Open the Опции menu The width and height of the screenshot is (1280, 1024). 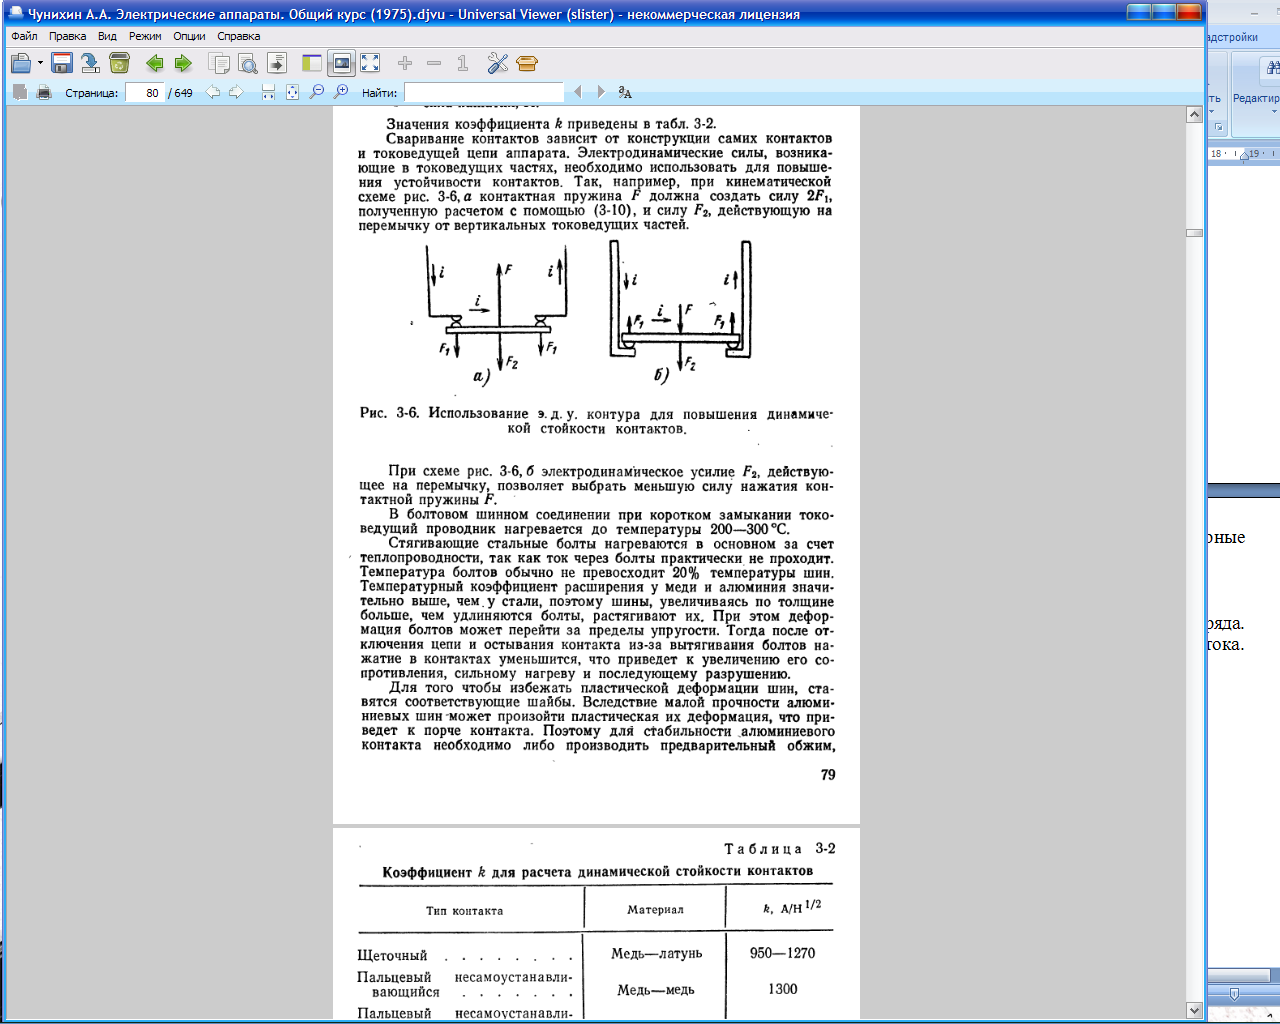pos(189,36)
